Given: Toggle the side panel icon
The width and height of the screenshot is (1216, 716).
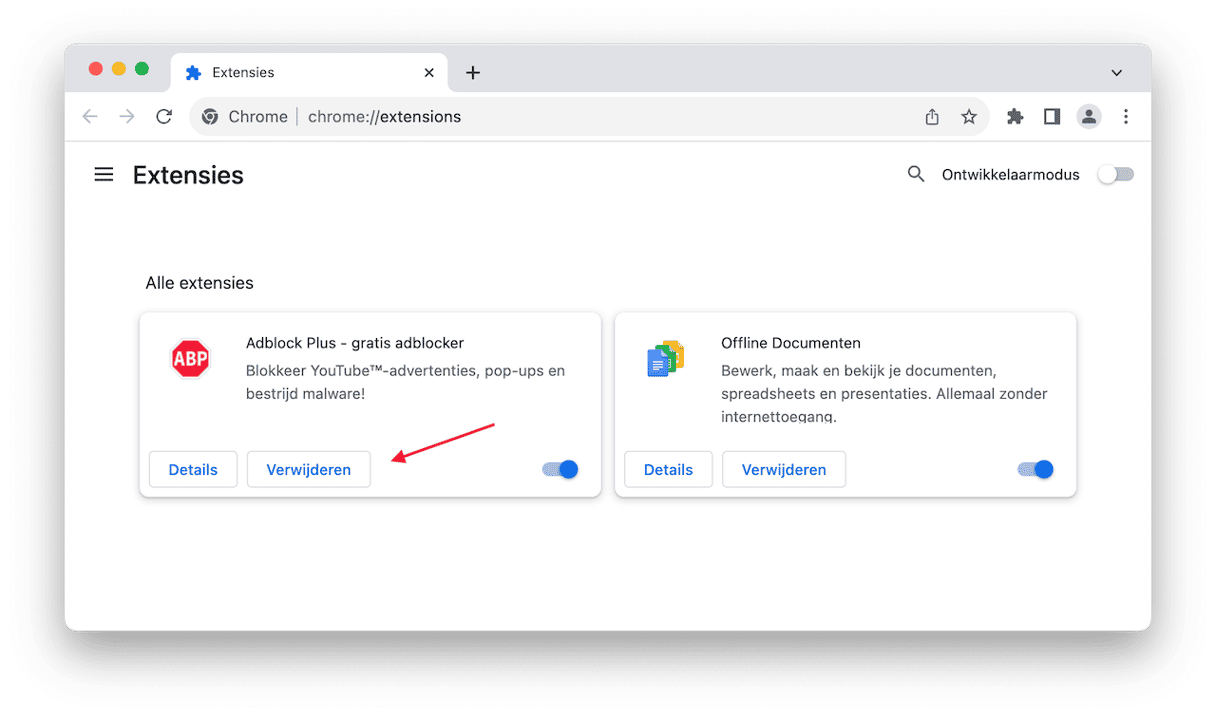Looking at the screenshot, I should (x=1052, y=117).
